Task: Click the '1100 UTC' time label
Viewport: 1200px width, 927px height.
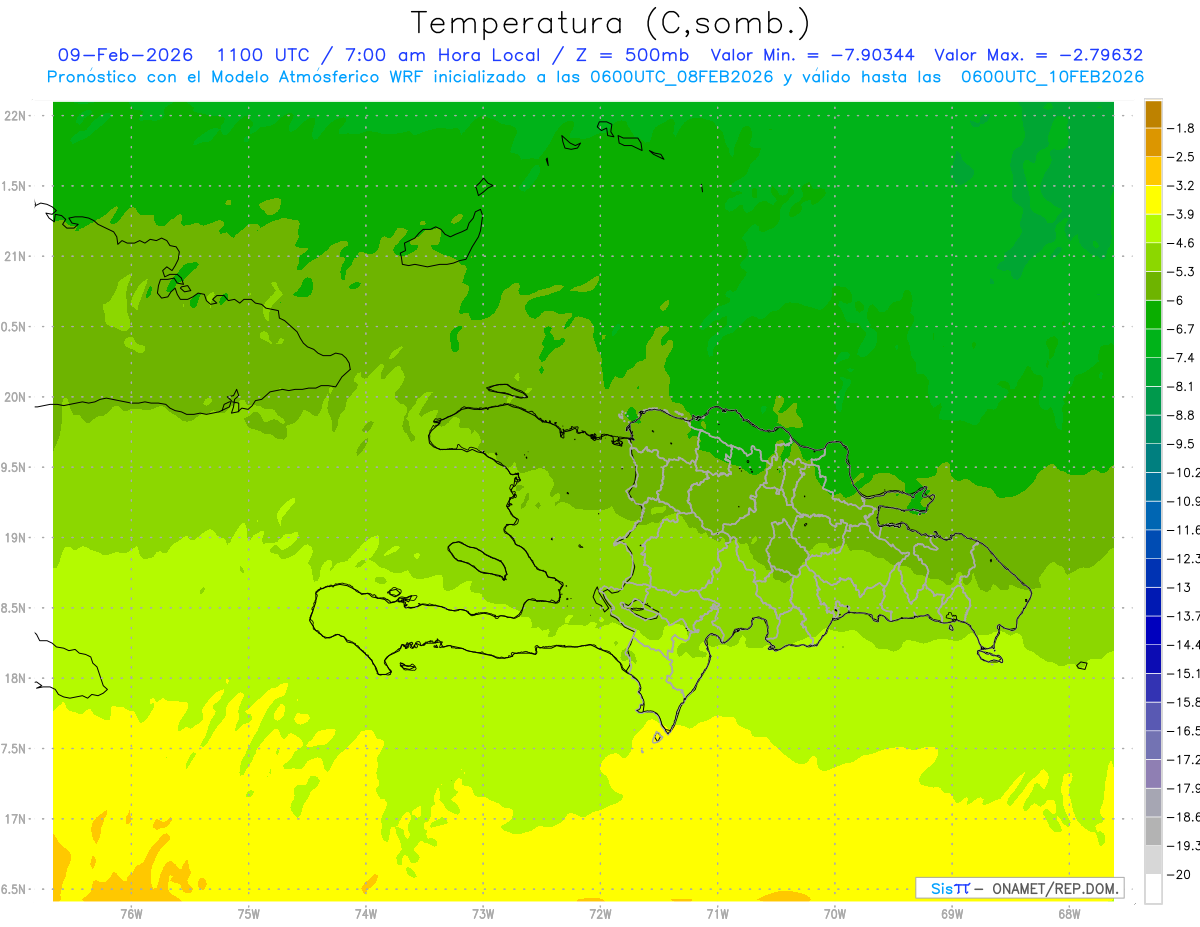Action: click(263, 55)
